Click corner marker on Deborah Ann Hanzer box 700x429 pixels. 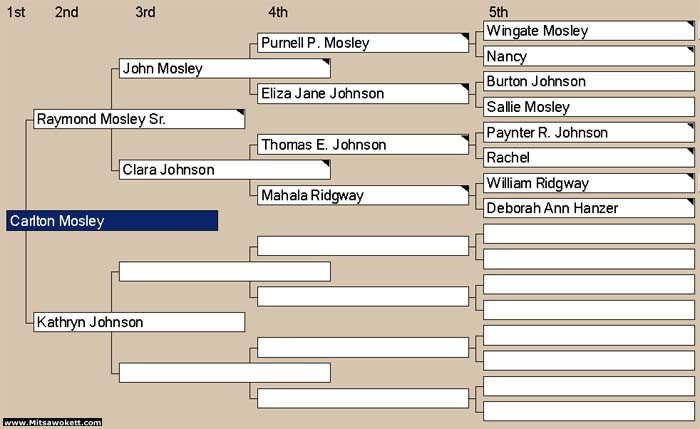pos(691,202)
